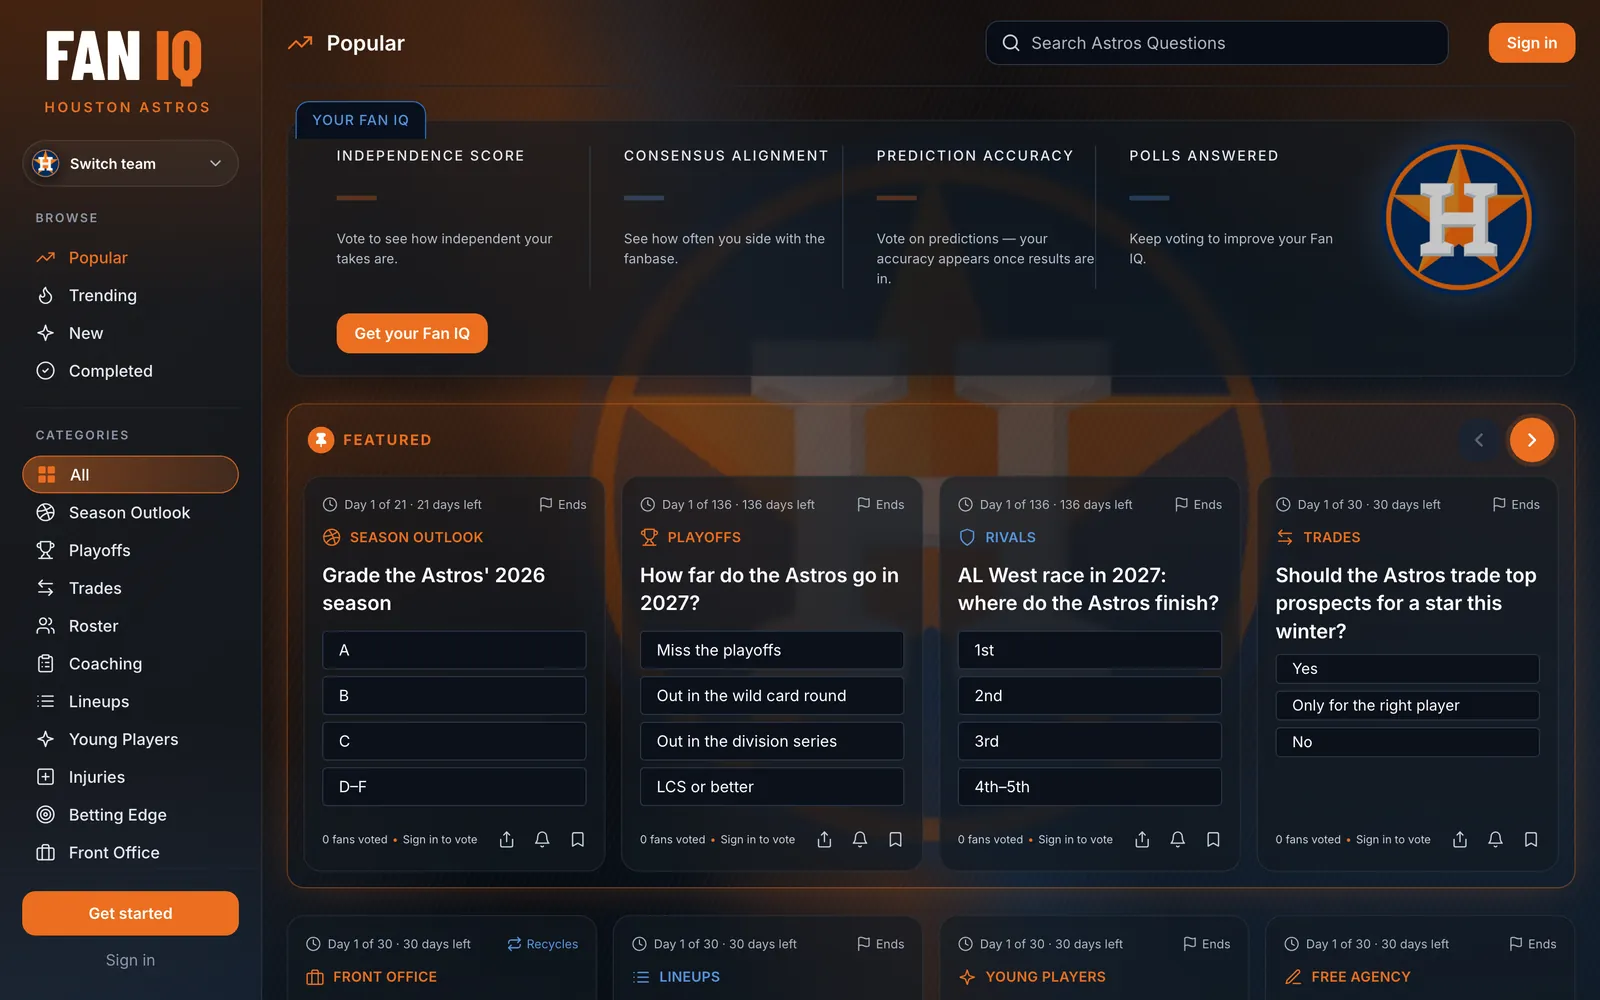Image resolution: width=1600 pixels, height=1000 pixels.
Task: Open the Betting Edge category
Action: tap(130, 815)
